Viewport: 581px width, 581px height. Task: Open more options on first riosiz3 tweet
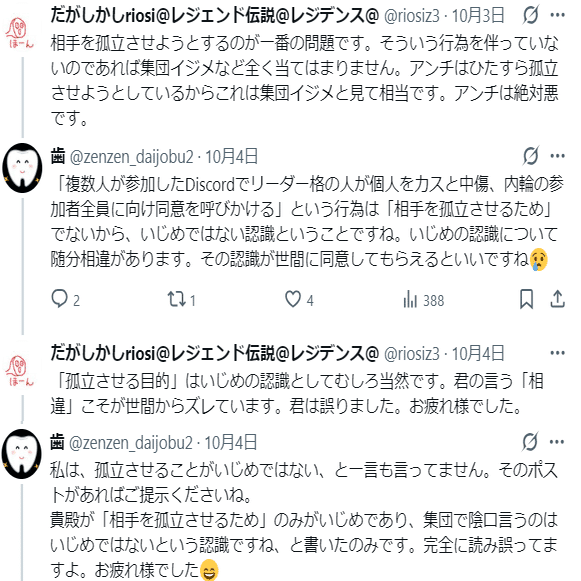(x=558, y=15)
